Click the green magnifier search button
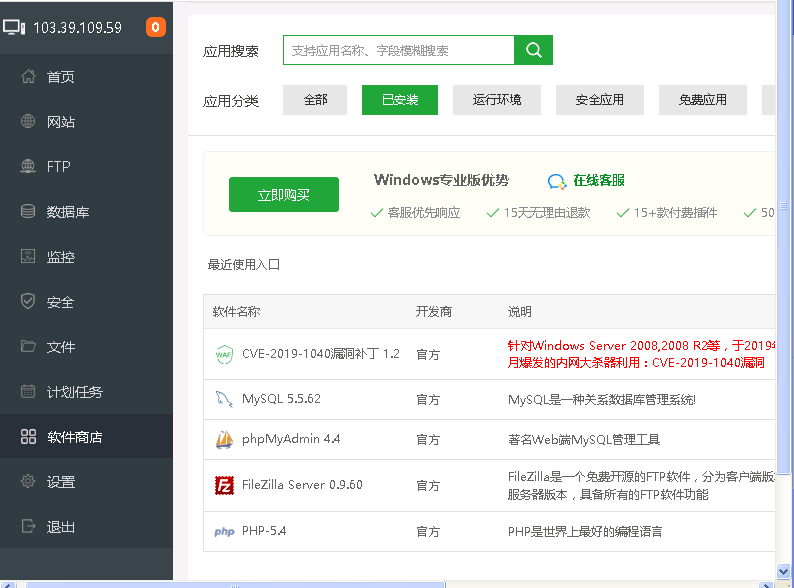The width and height of the screenshot is (794, 588). 533,50
